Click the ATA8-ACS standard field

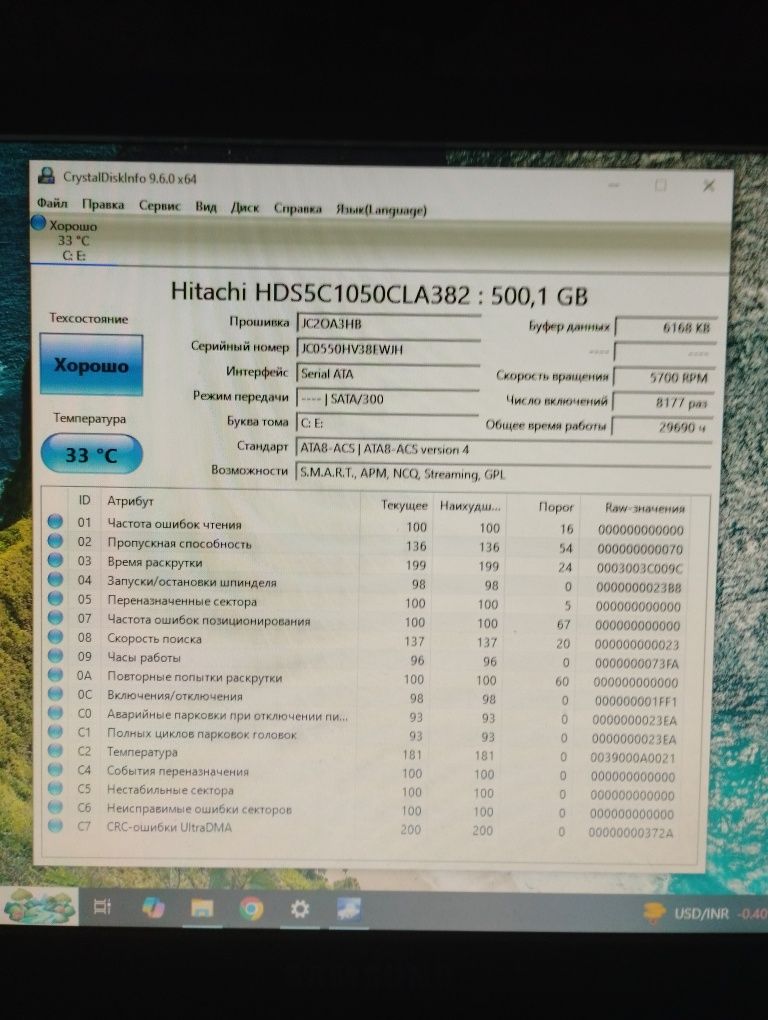click(503, 450)
